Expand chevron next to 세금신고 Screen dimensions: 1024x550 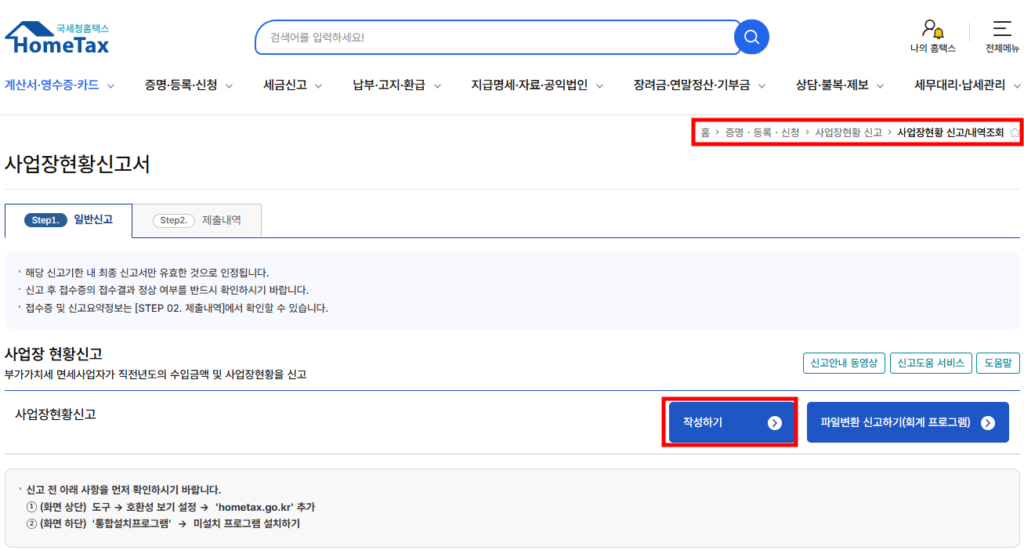(319, 86)
